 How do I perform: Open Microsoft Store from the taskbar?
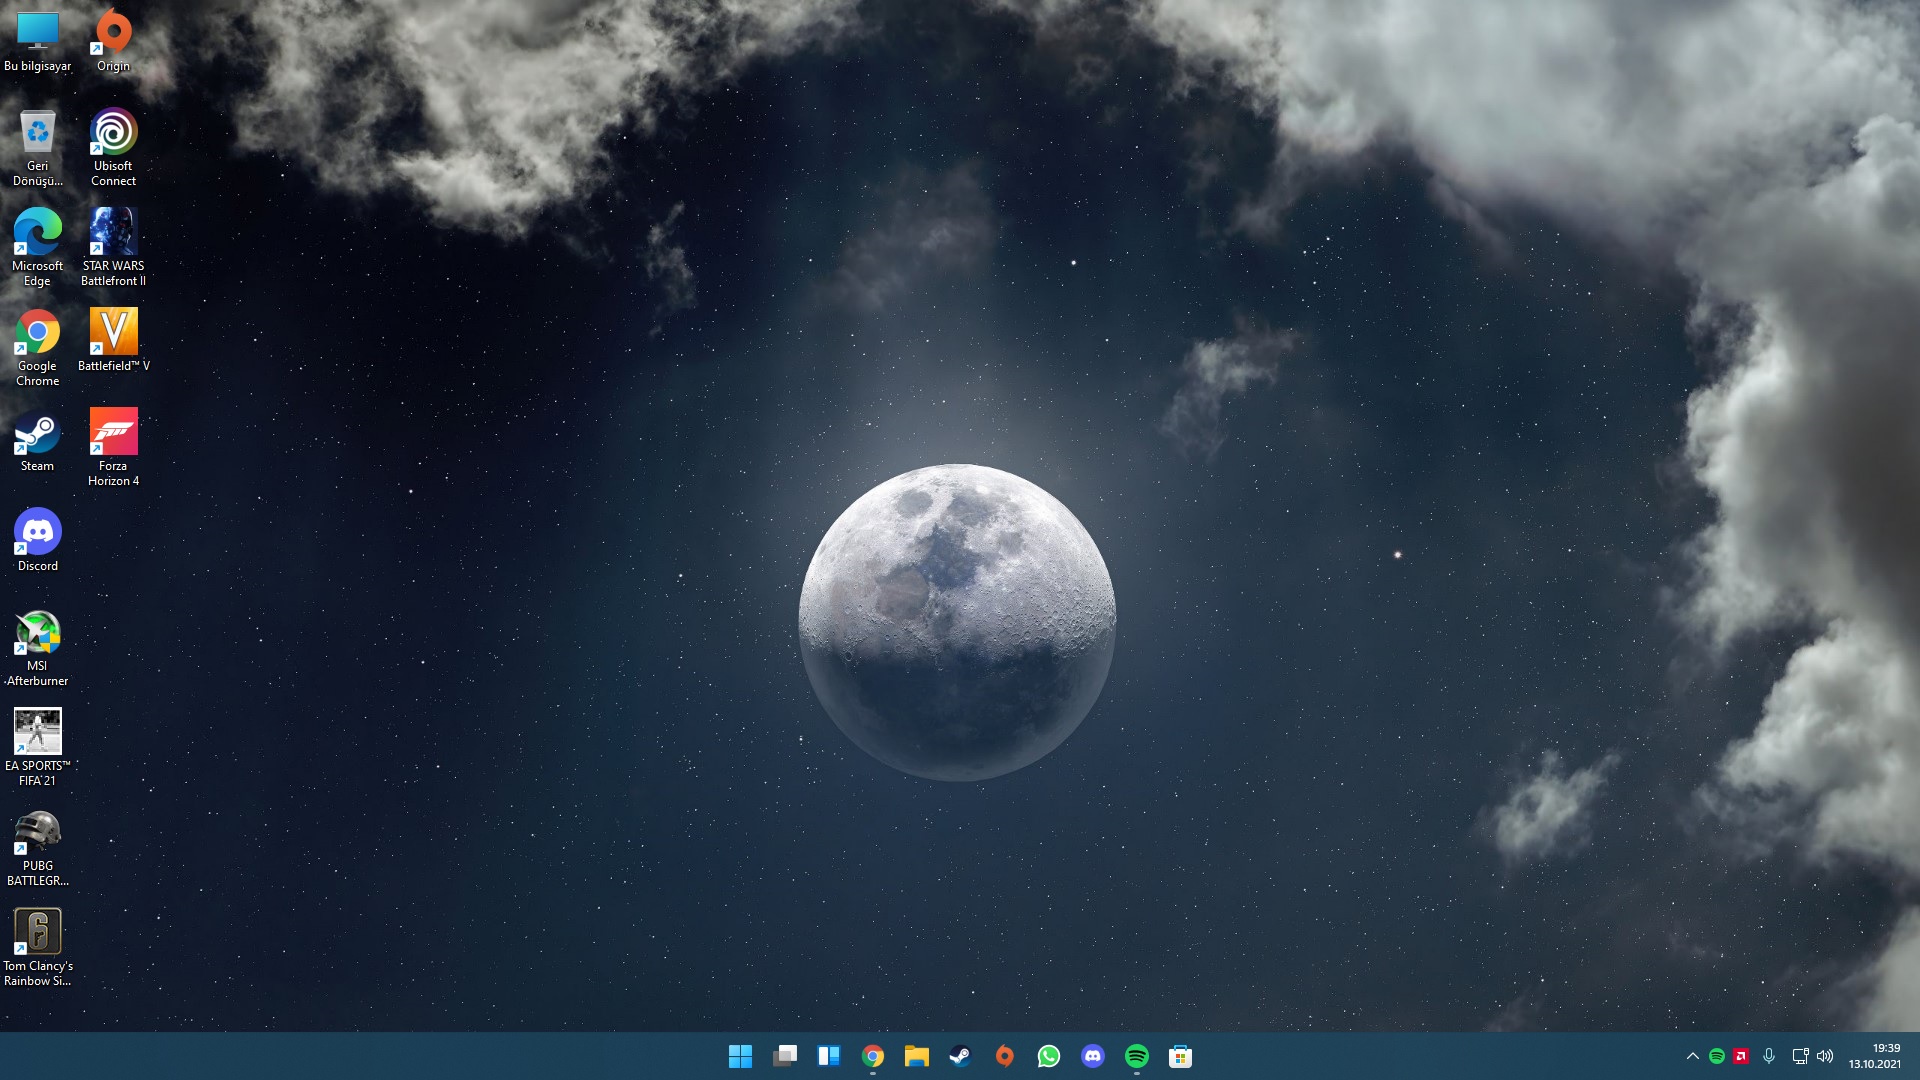1181,1056
